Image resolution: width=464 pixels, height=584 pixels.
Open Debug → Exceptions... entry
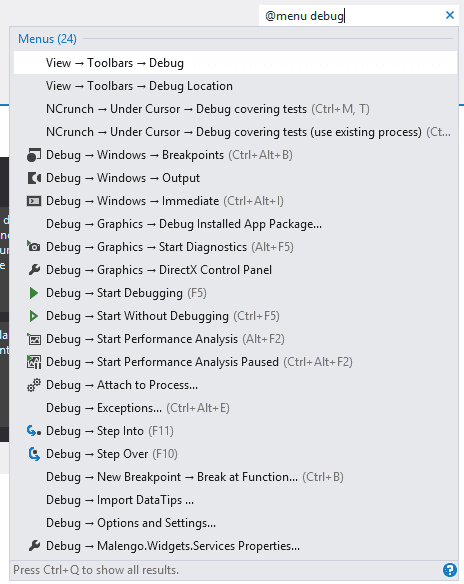click(235, 408)
